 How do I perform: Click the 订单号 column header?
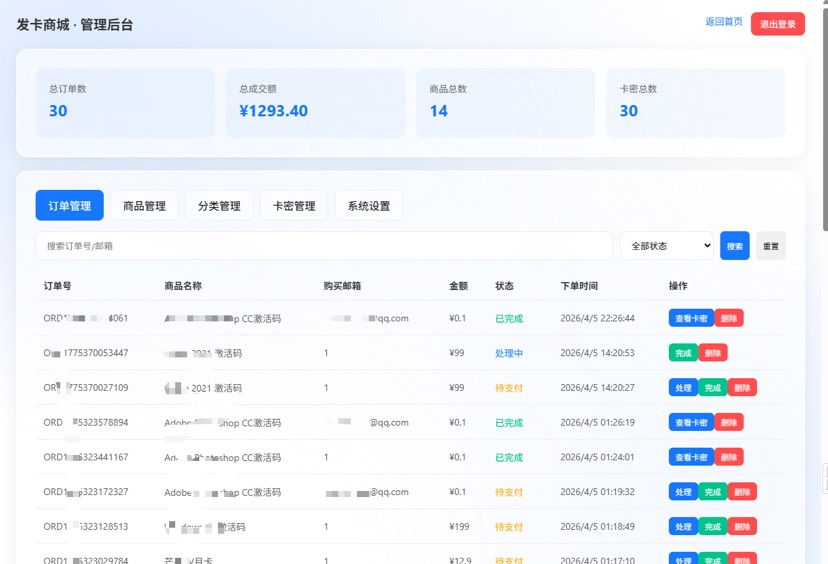57,286
